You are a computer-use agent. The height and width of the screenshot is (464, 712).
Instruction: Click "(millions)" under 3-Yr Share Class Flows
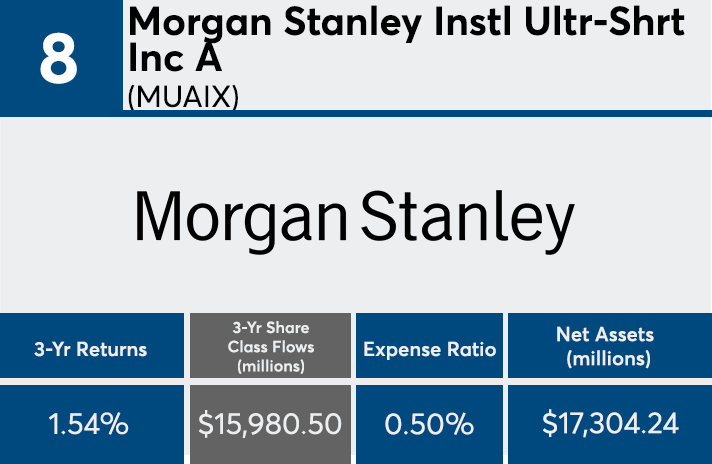271,366
